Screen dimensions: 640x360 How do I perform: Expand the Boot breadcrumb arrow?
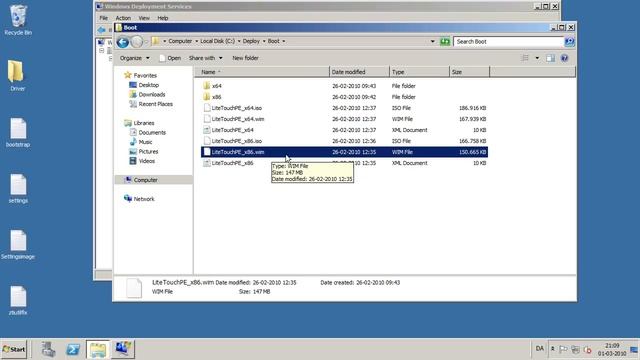[x=284, y=42]
